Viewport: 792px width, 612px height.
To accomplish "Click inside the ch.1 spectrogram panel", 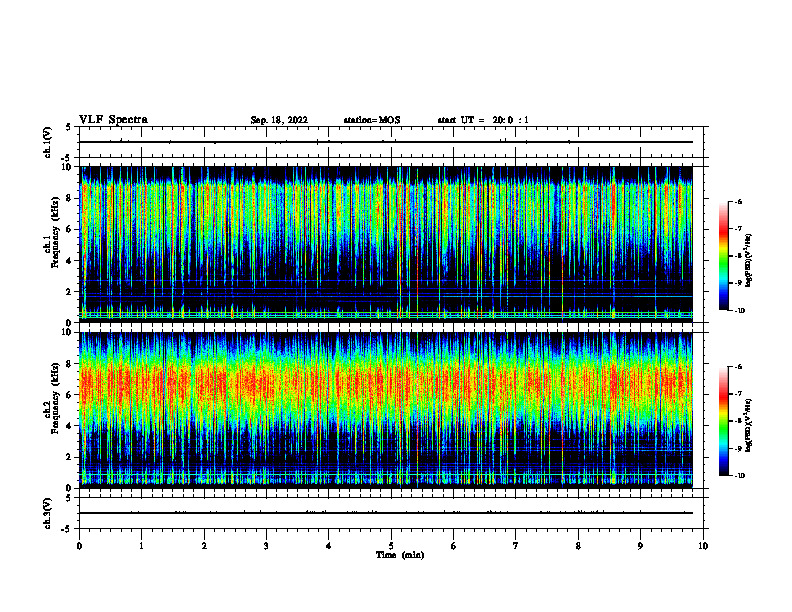I will pos(386,244).
